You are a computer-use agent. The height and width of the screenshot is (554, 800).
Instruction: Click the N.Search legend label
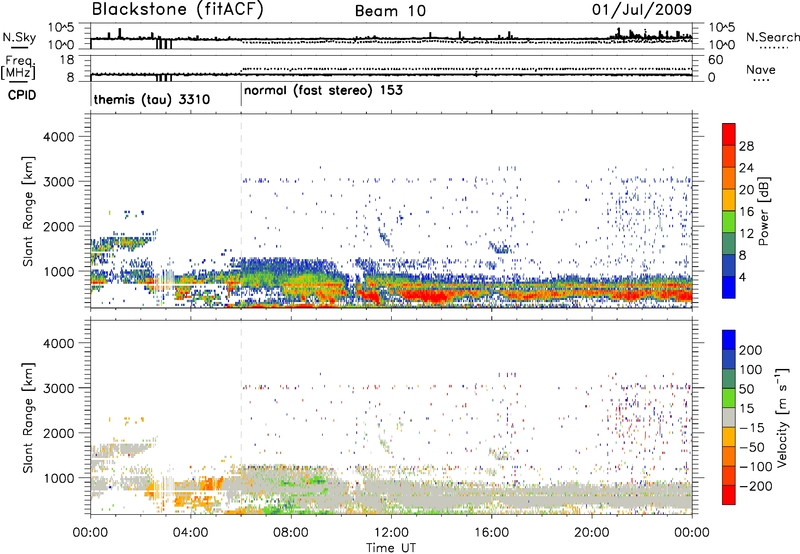772,37
